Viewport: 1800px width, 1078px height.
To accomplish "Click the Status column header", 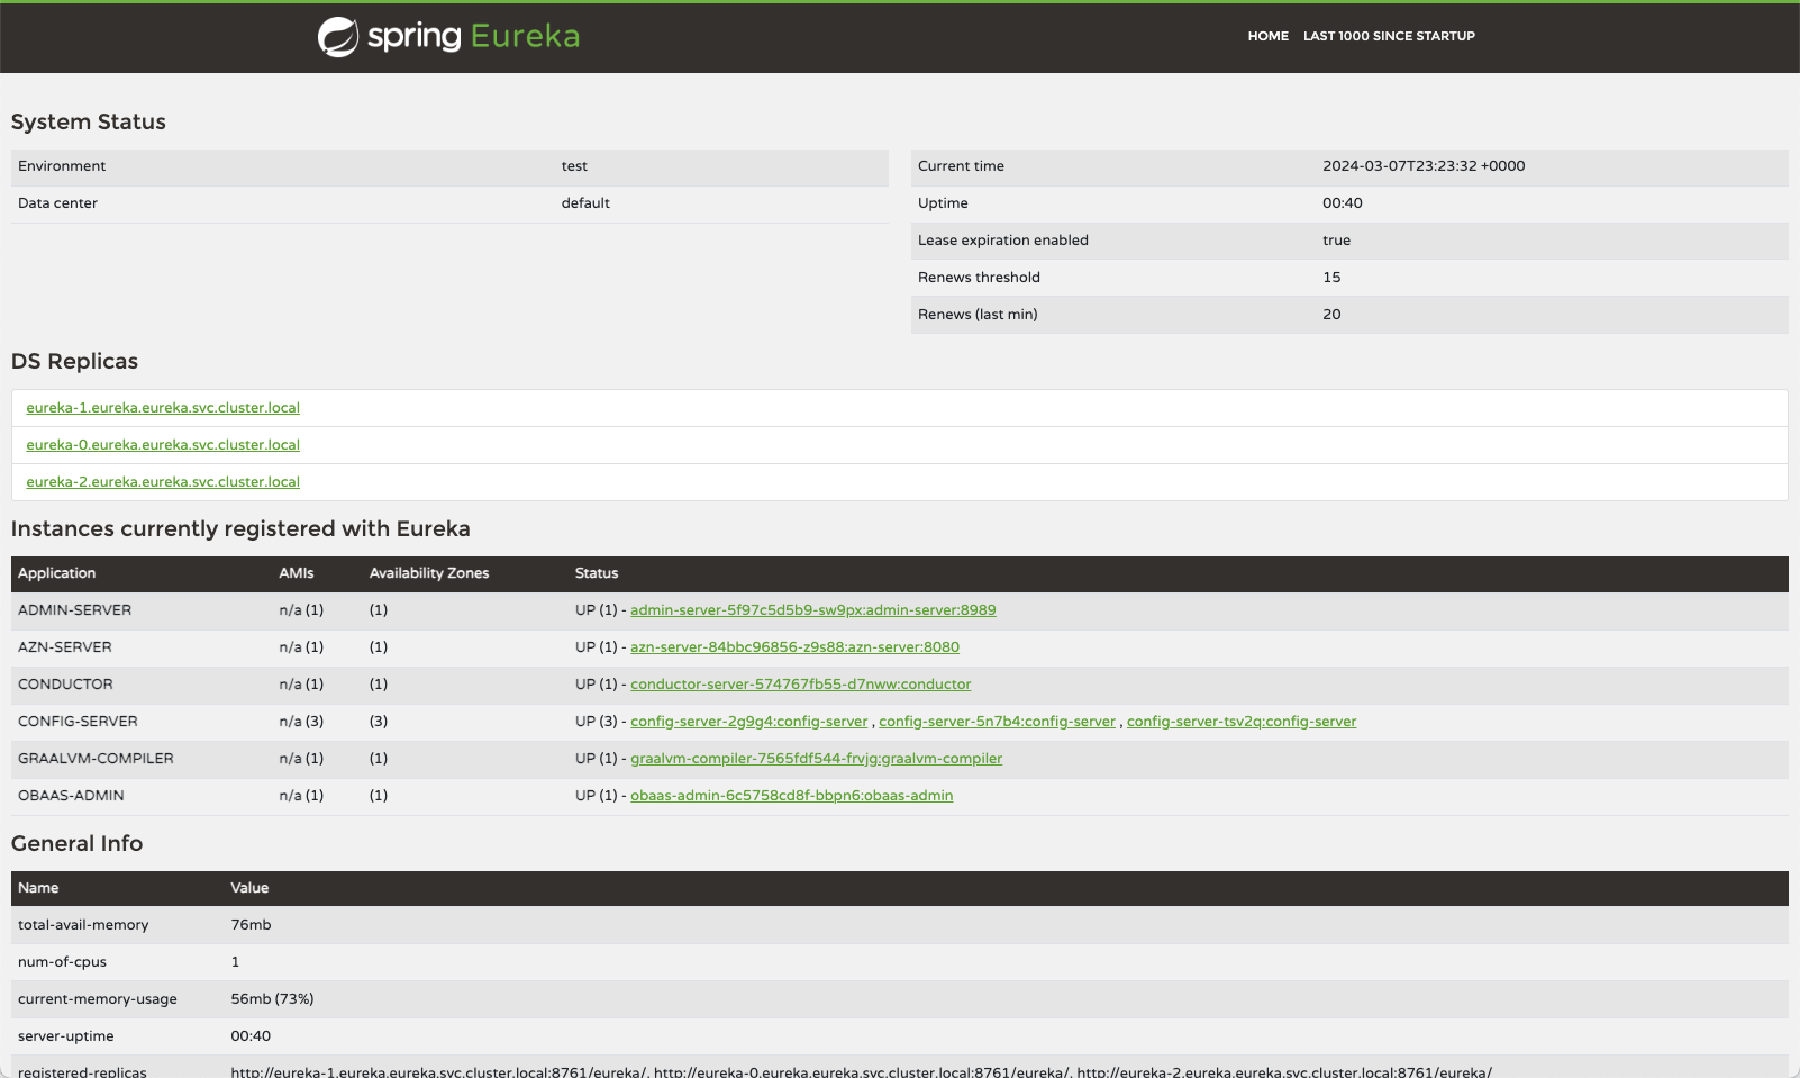I will tap(596, 573).
